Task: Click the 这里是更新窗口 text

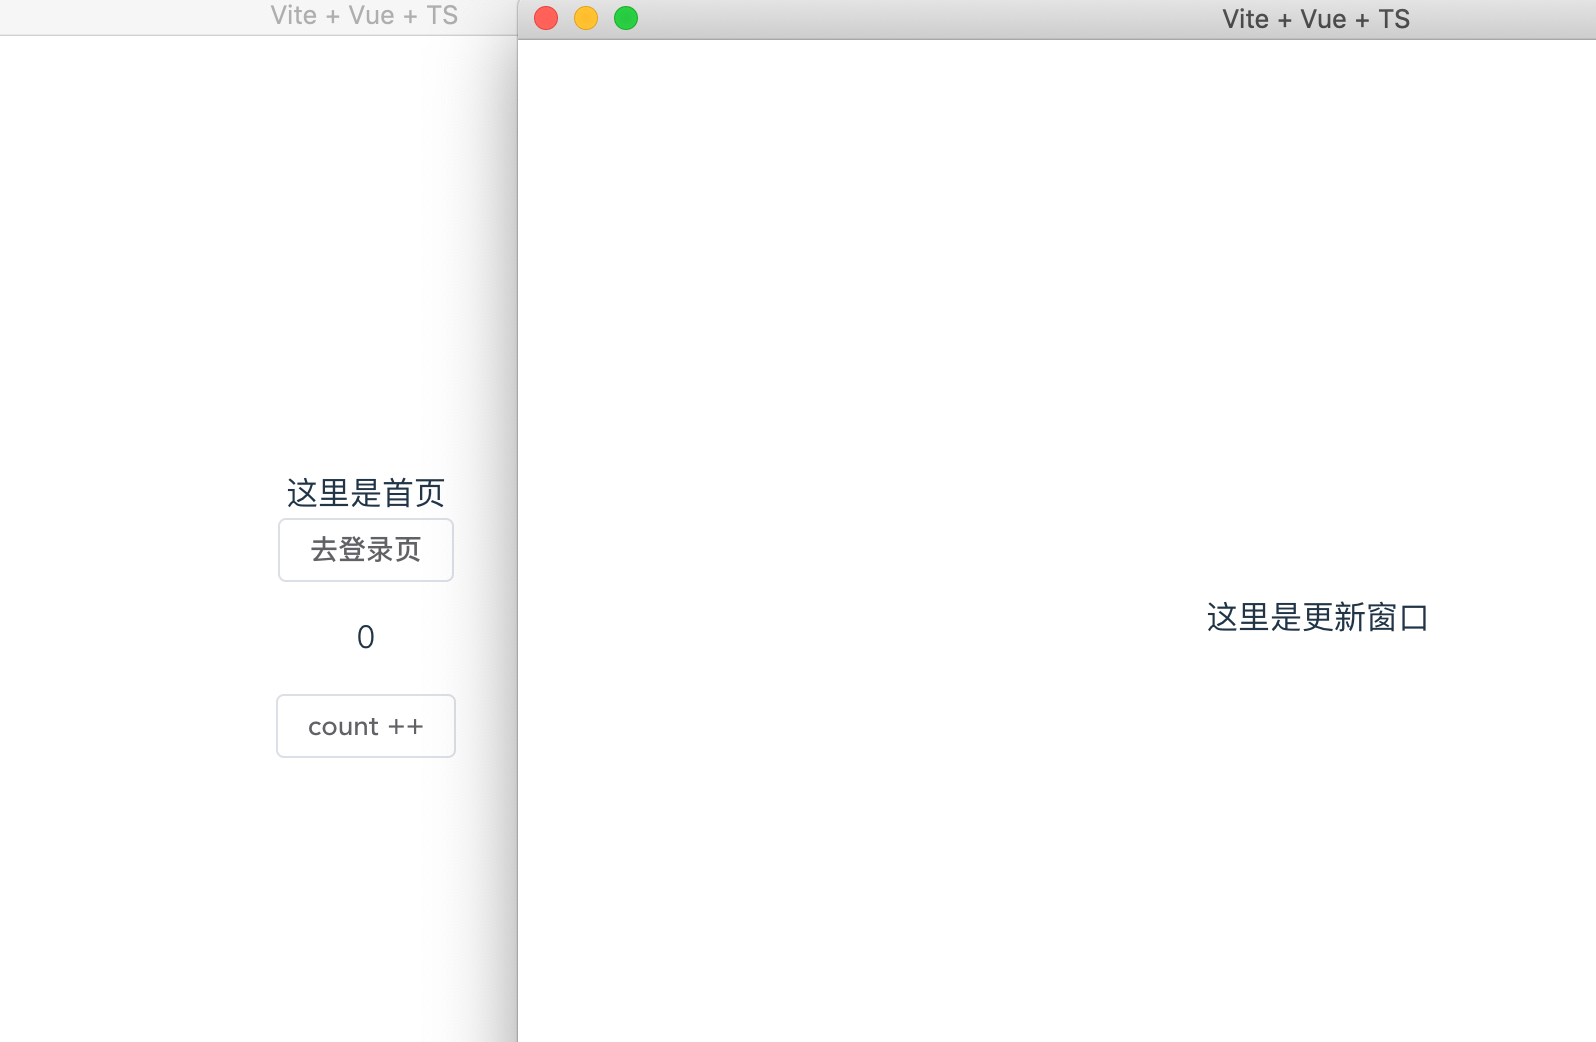Action: (1317, 618)
